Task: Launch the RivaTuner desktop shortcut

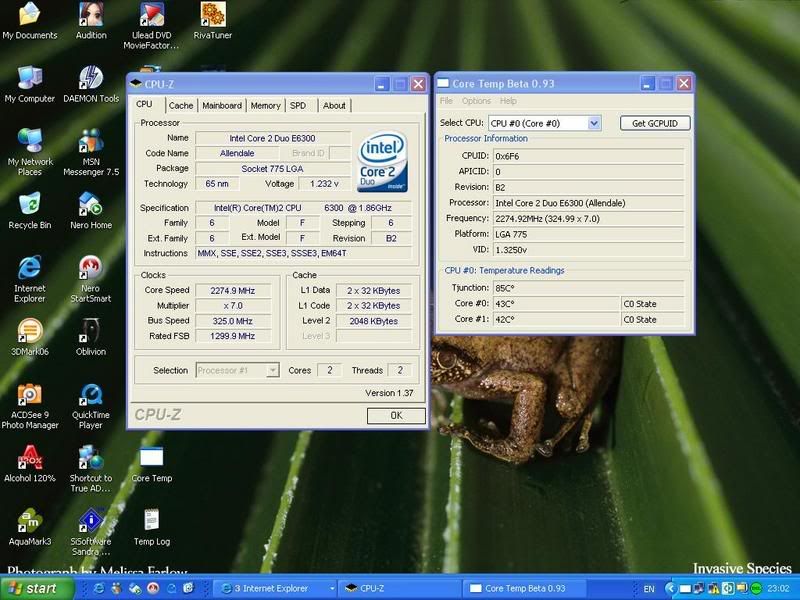Action: (x=213, y=20)
